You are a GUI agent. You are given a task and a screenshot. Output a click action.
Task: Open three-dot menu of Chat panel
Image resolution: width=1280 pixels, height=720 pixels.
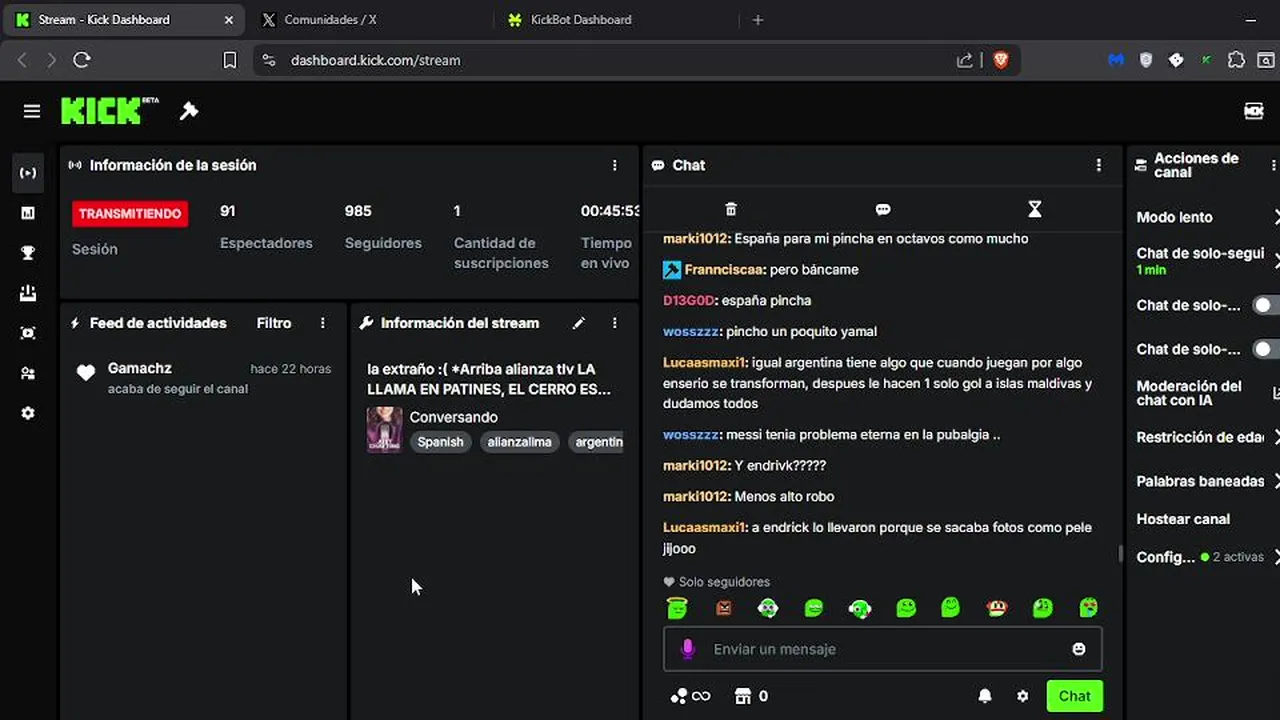pos(1099,165)
